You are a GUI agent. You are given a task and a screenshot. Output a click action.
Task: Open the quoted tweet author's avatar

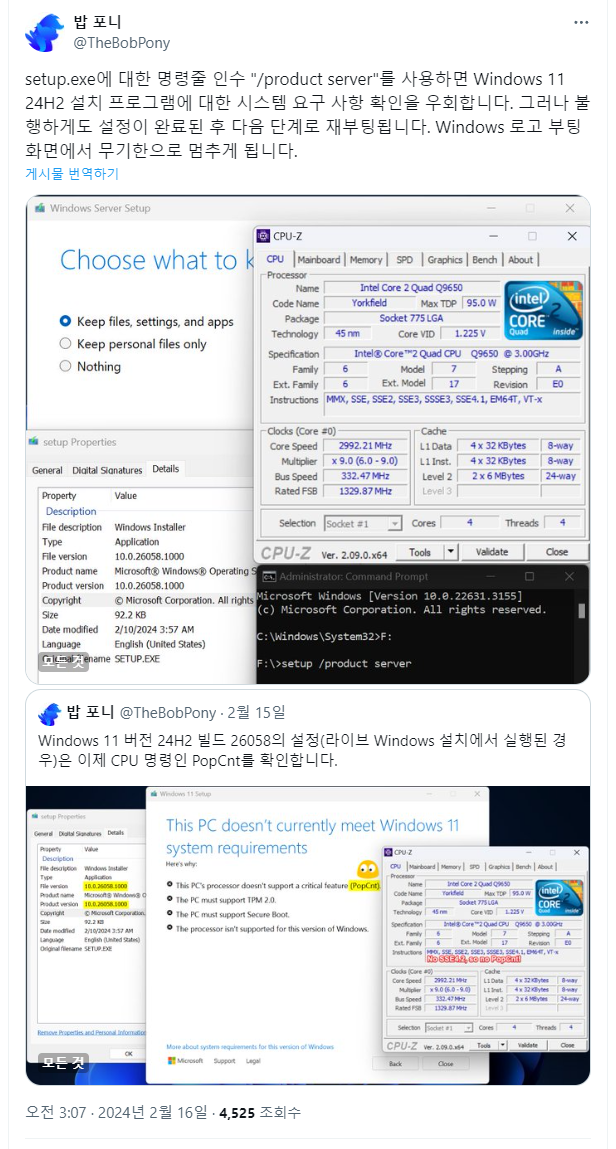coord(49,714)
